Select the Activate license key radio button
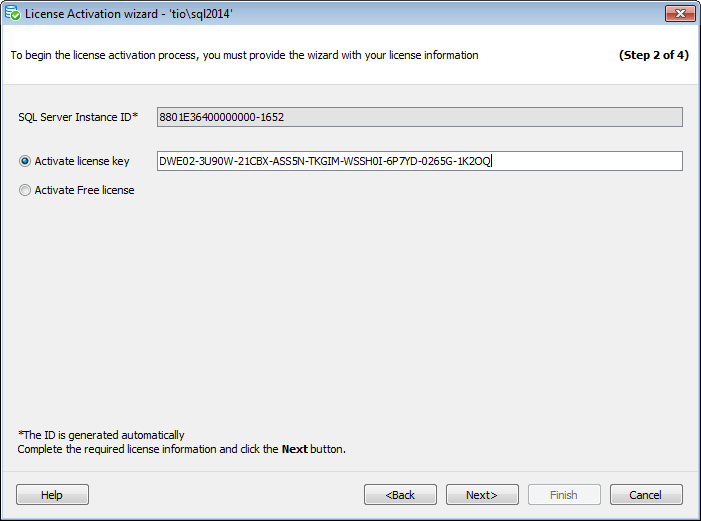Image resolution: width=701 pixels, height=521 pixels. [25, 161]
